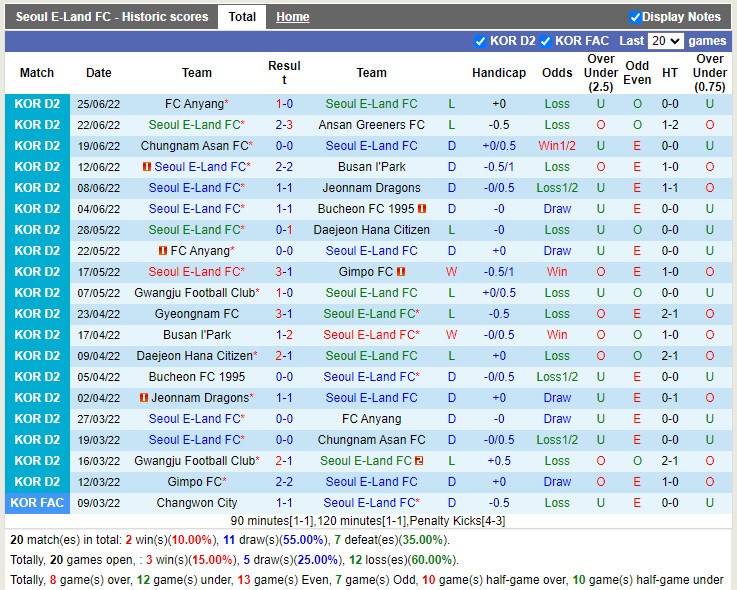Viewport: 737px width, 590px height.
Task: Open Ansan Greeners FC team link
Action: (371, 125)
